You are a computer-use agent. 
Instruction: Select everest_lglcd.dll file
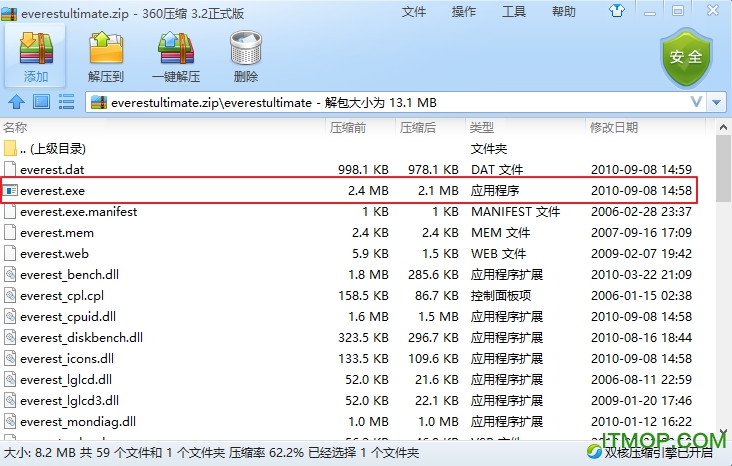tap(66, 380)
